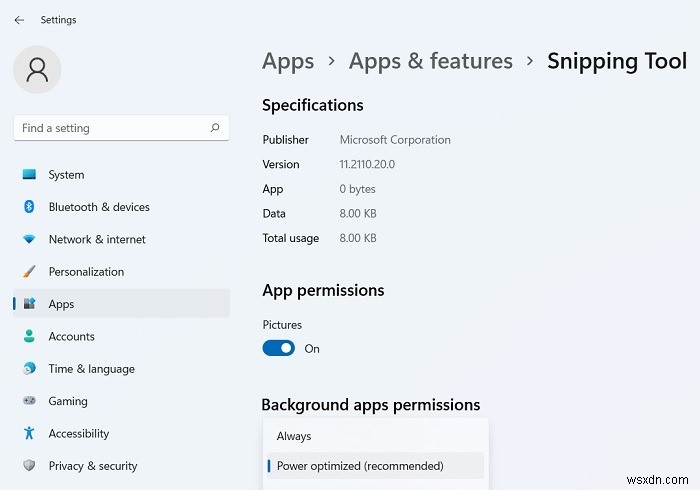Click the Settings window title

[58, 20]
